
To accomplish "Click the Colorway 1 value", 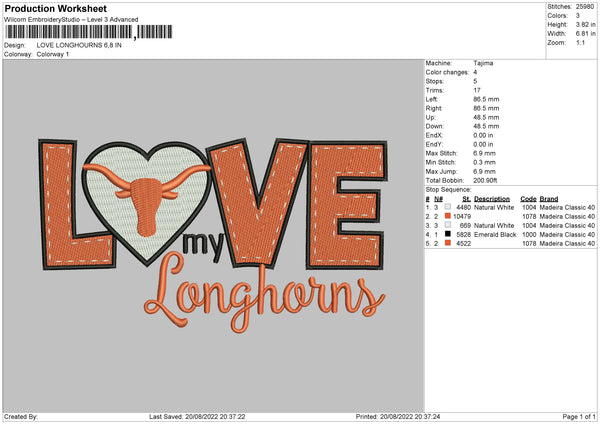I will 53,54.
